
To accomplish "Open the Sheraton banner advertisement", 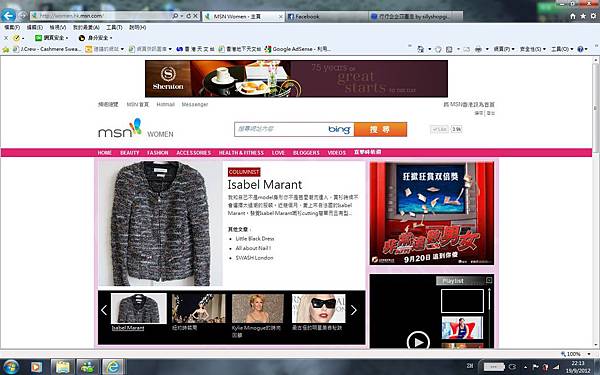I will click(x=296, y=78).
